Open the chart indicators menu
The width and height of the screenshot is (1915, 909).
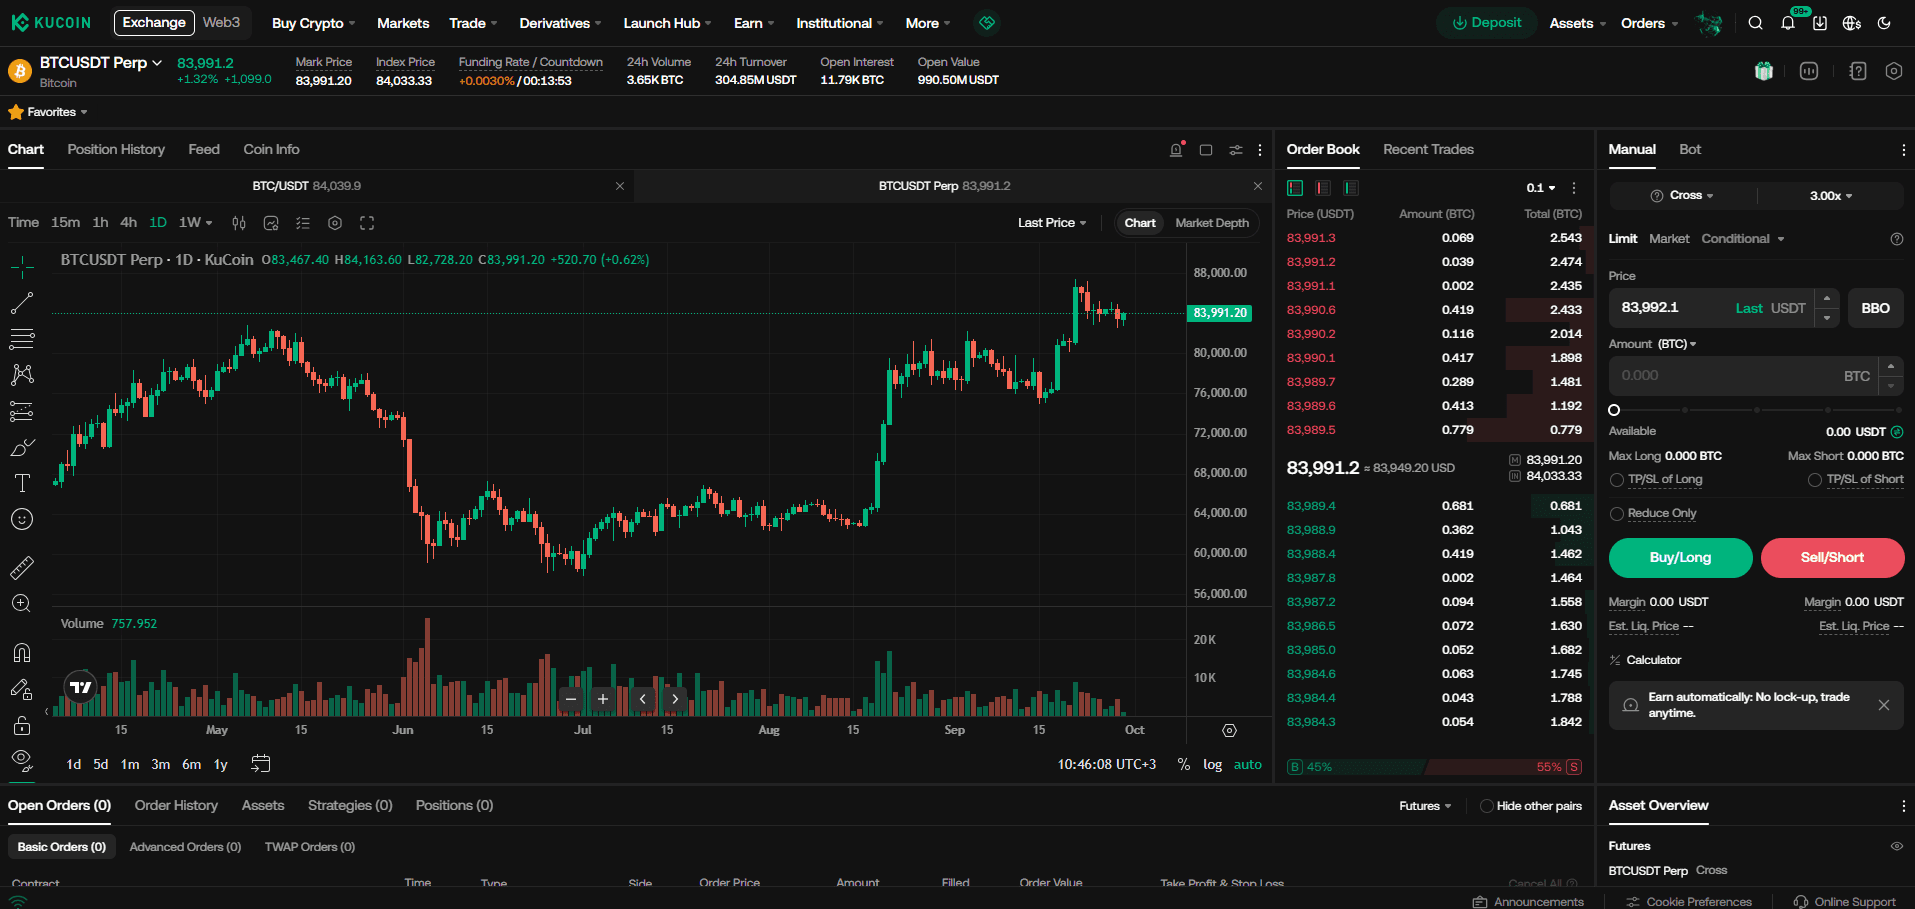pos(271,223)
